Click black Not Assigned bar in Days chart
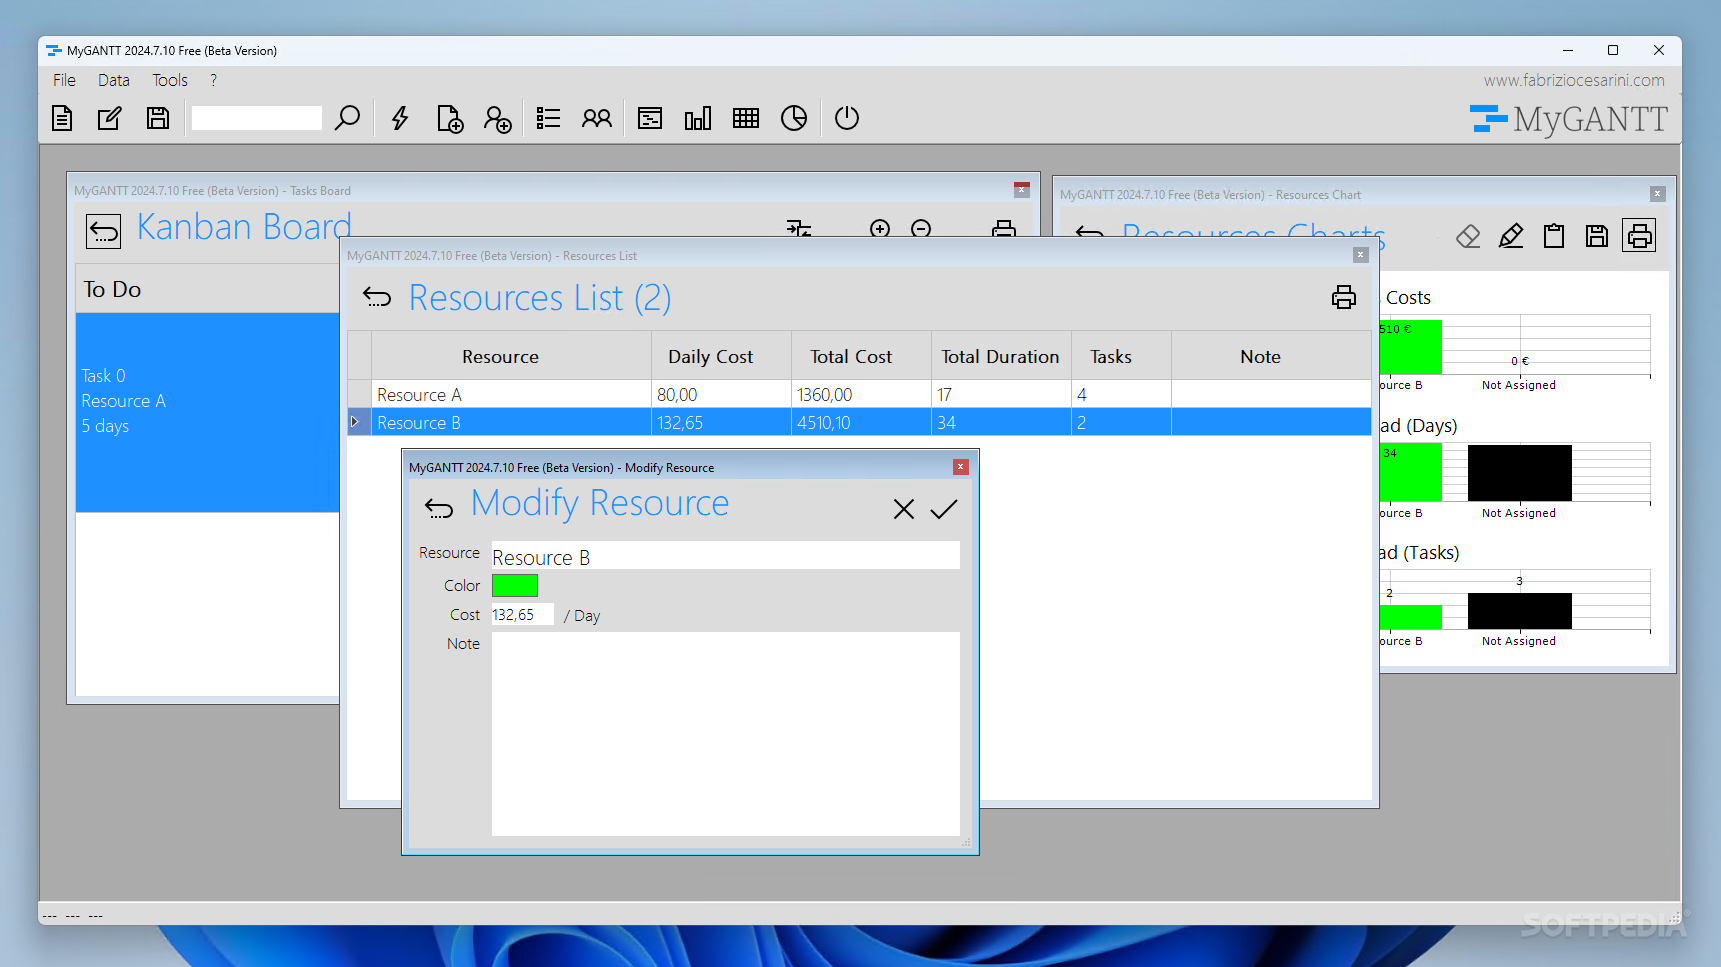1721x967 pixels. pos(1519,473)
